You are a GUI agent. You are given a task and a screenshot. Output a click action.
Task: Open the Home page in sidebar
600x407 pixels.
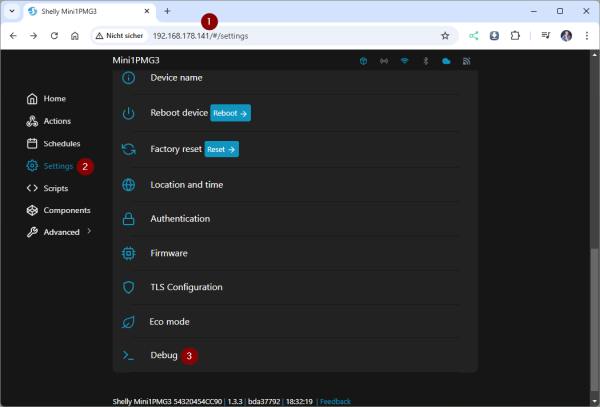[46, 99]
